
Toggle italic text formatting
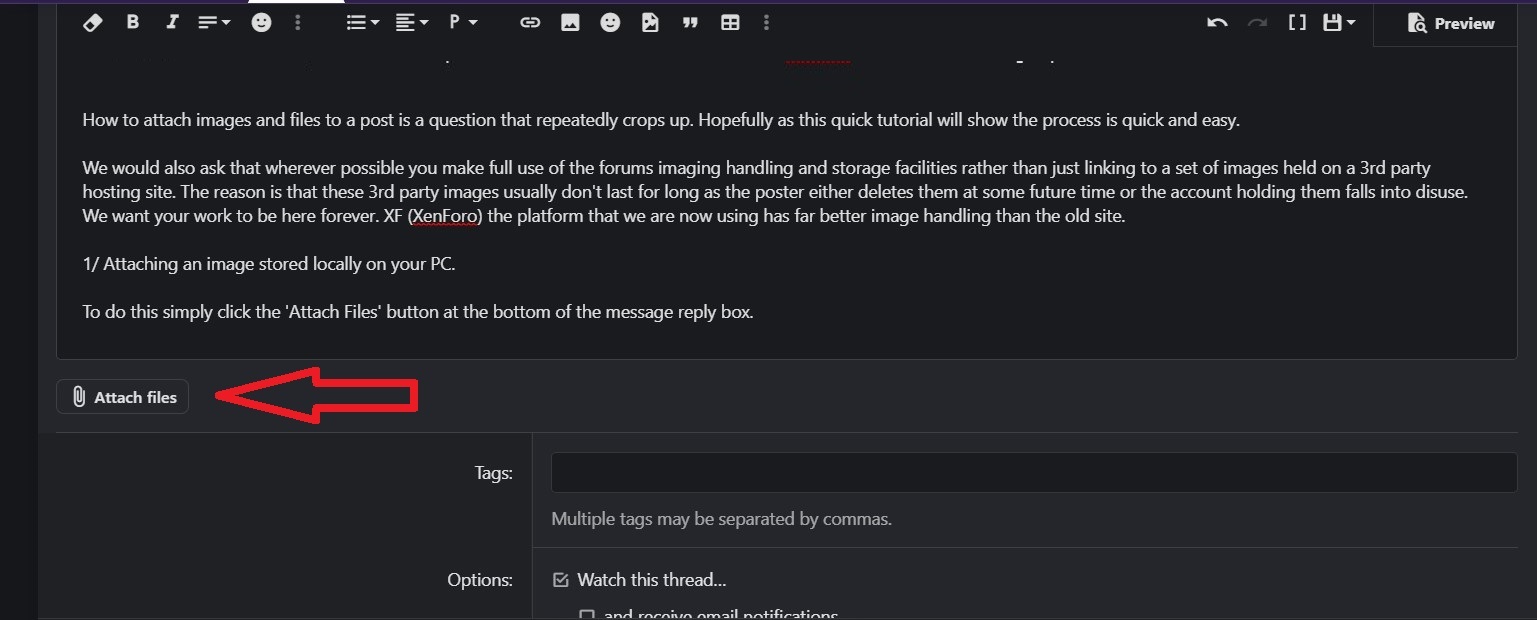tap(172, 22)
